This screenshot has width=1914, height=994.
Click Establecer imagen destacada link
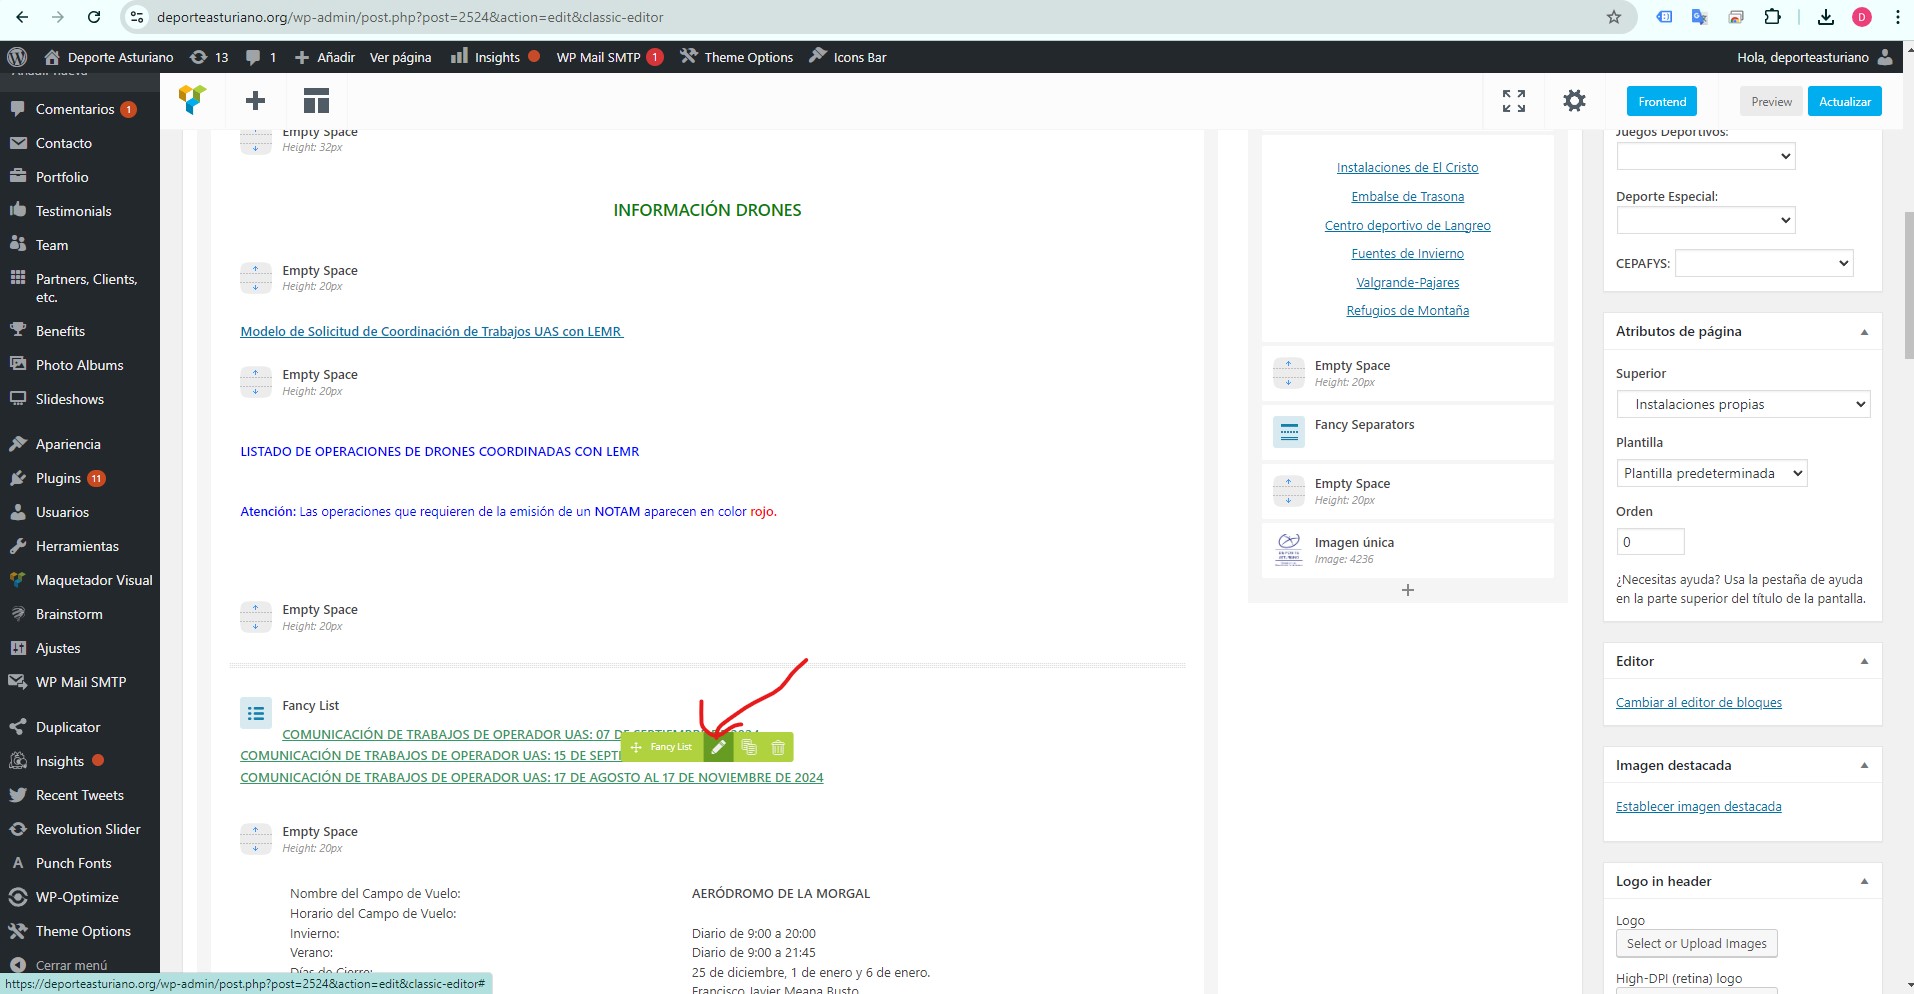[x=1698, y=806]
